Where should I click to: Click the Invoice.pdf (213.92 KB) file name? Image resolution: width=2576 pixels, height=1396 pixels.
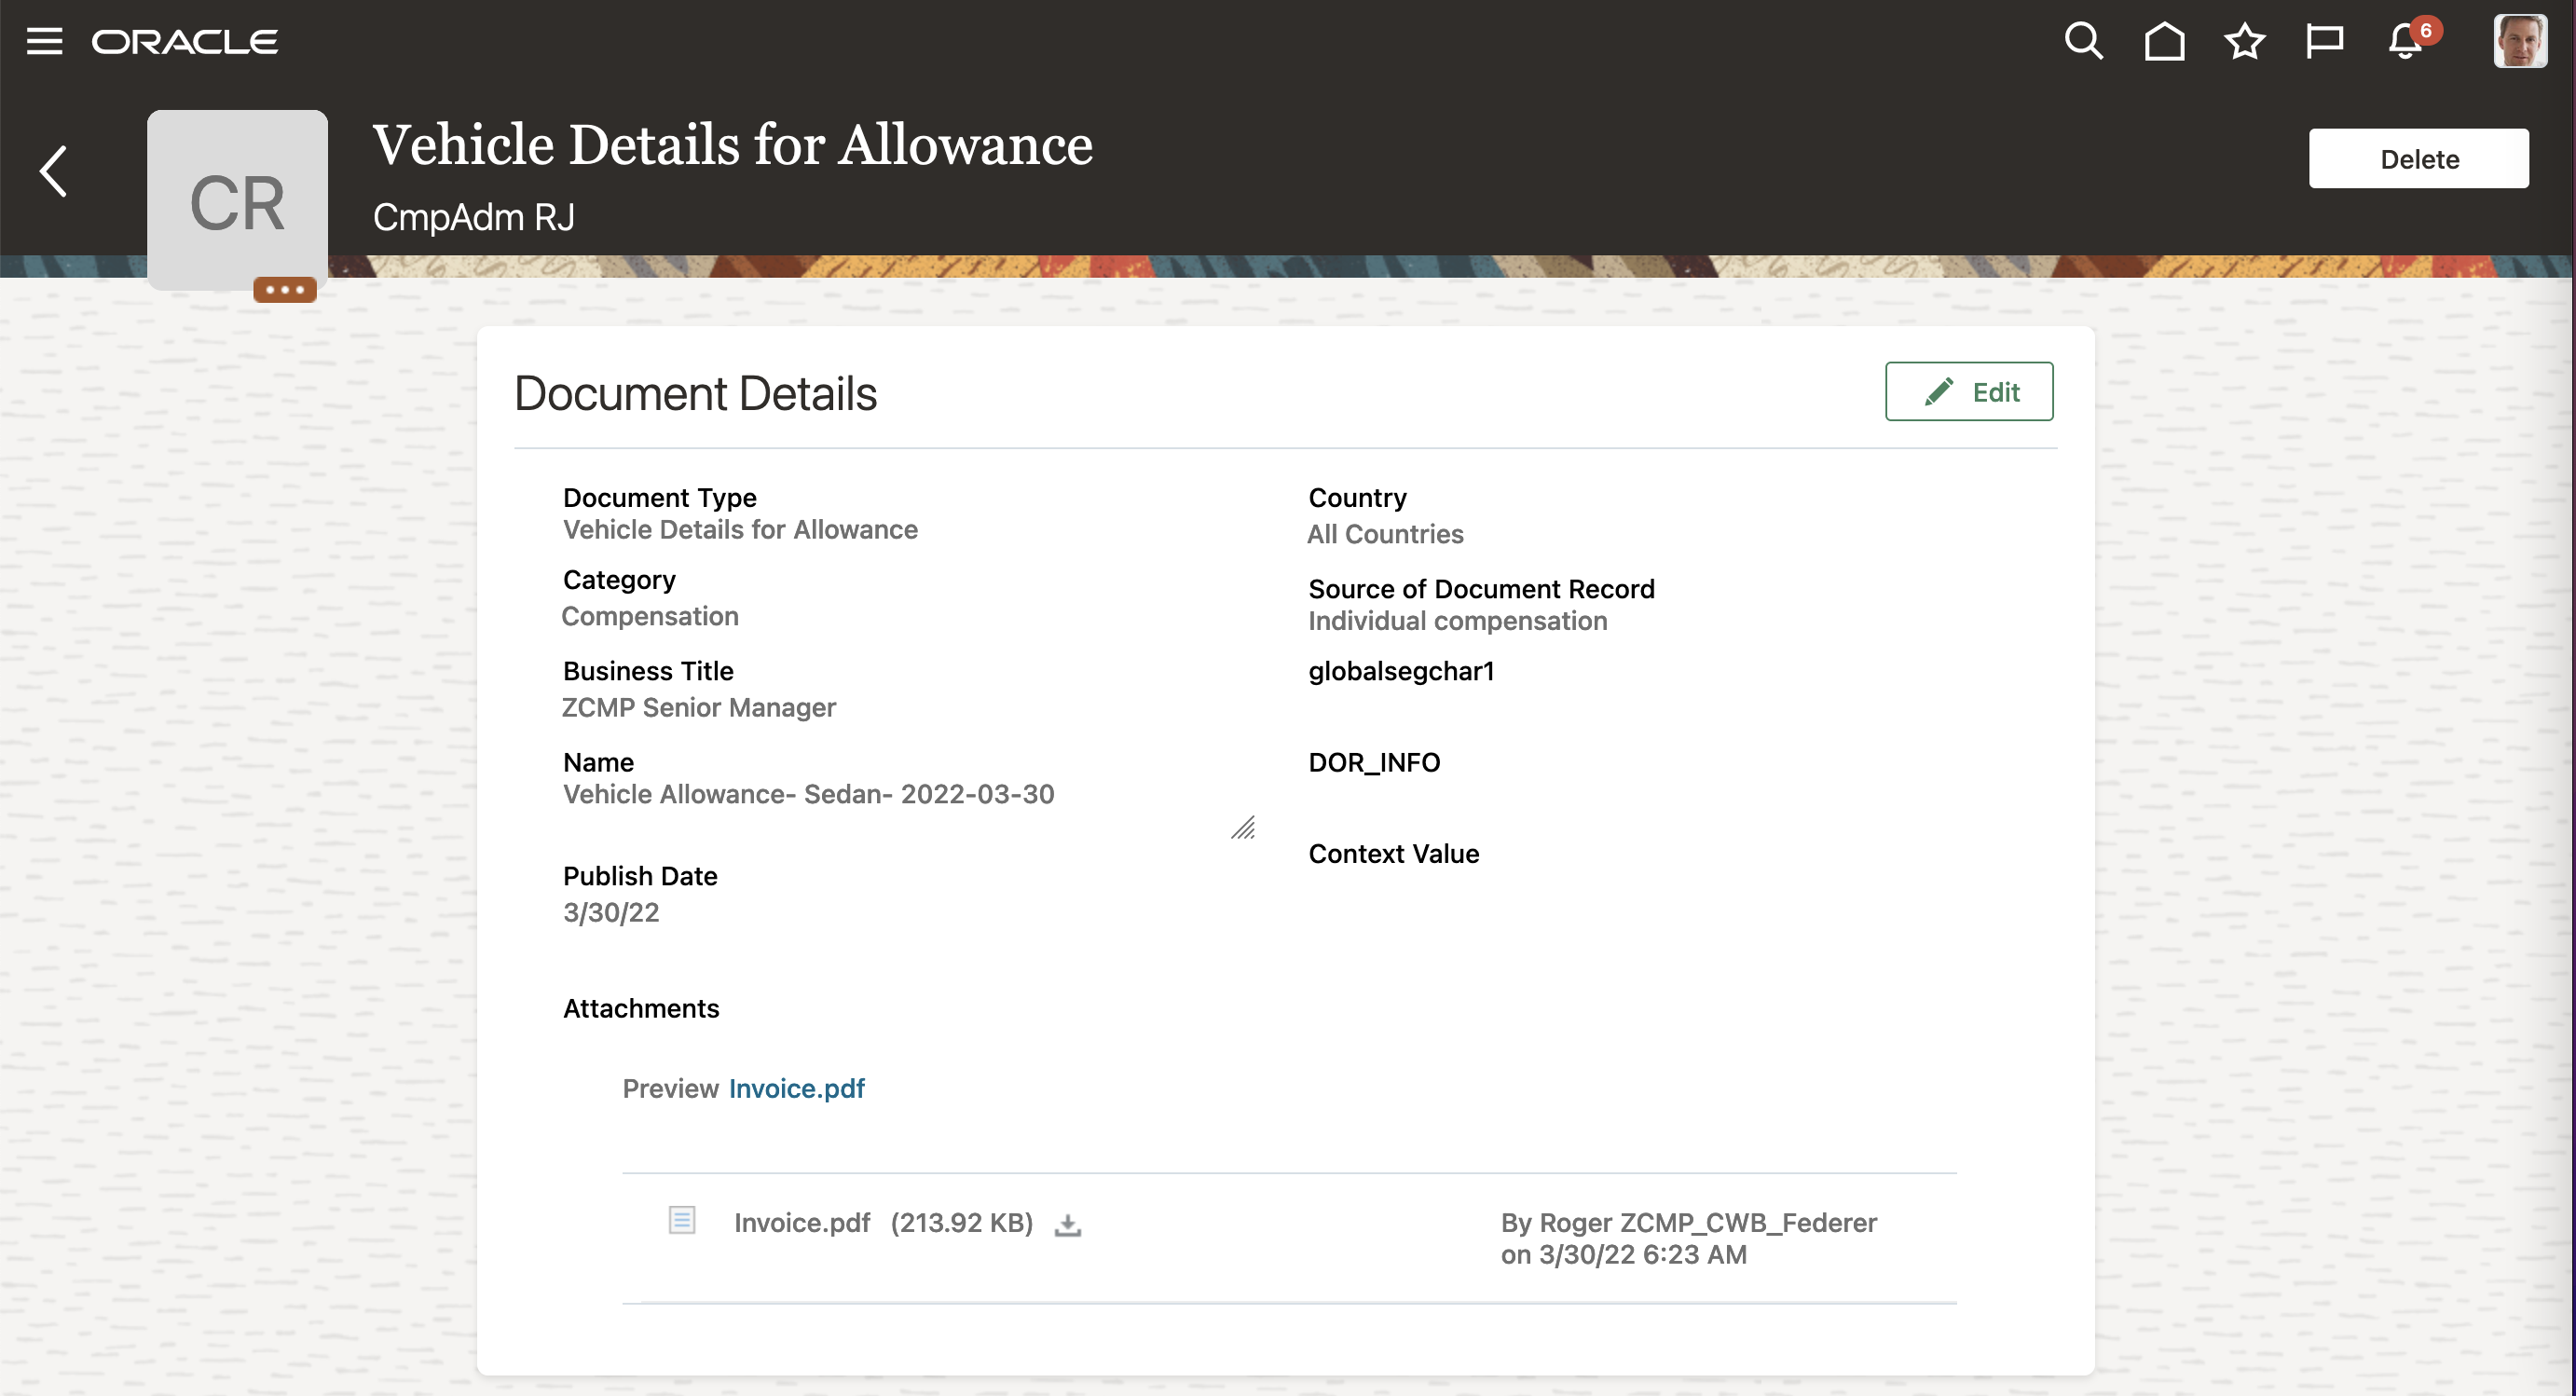point(801,1223)
